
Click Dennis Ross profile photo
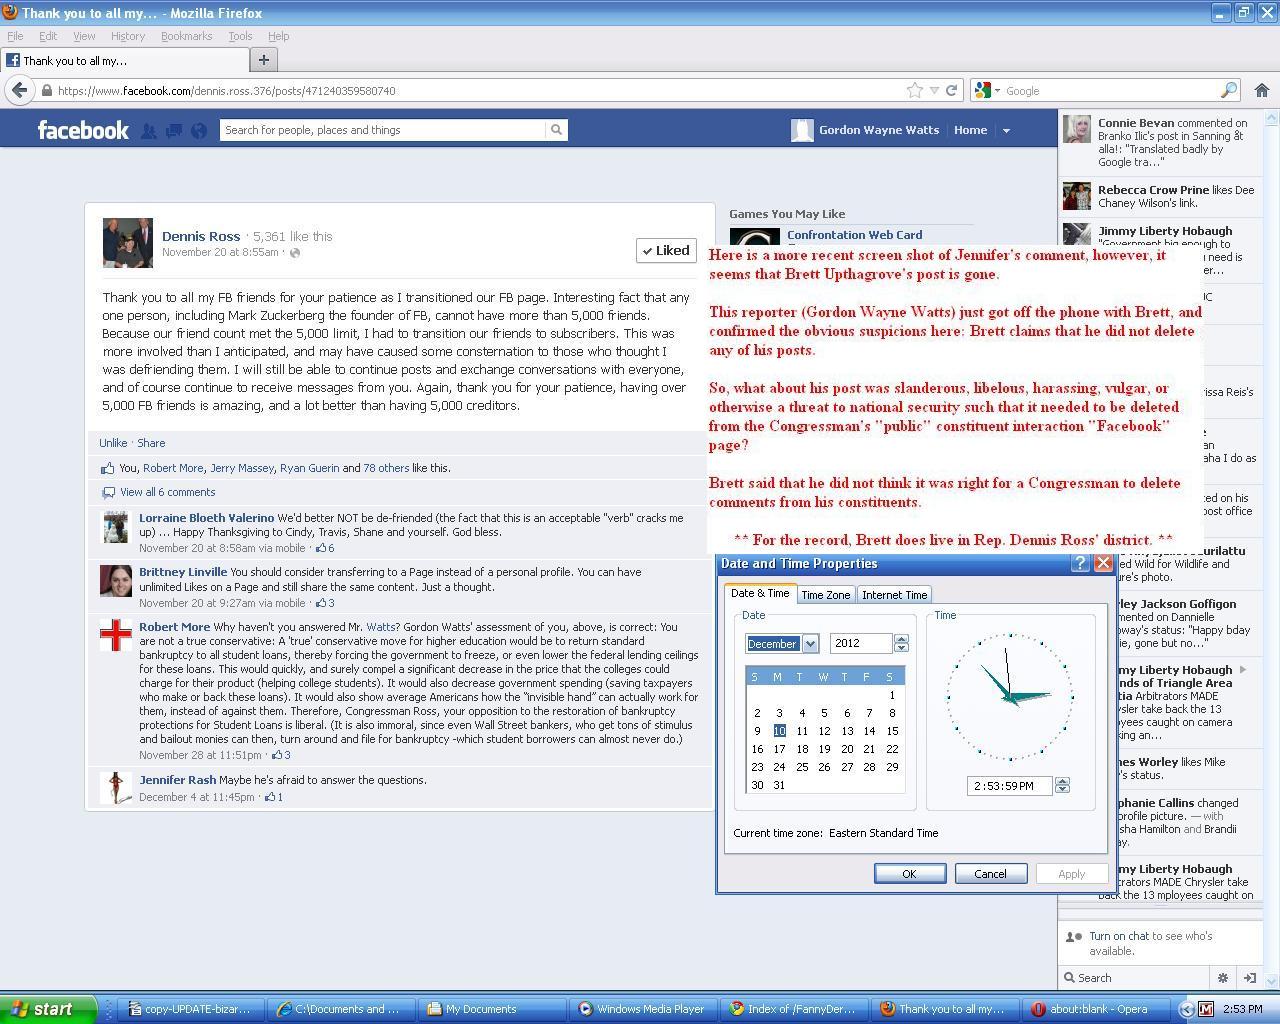tap(128, 243)
